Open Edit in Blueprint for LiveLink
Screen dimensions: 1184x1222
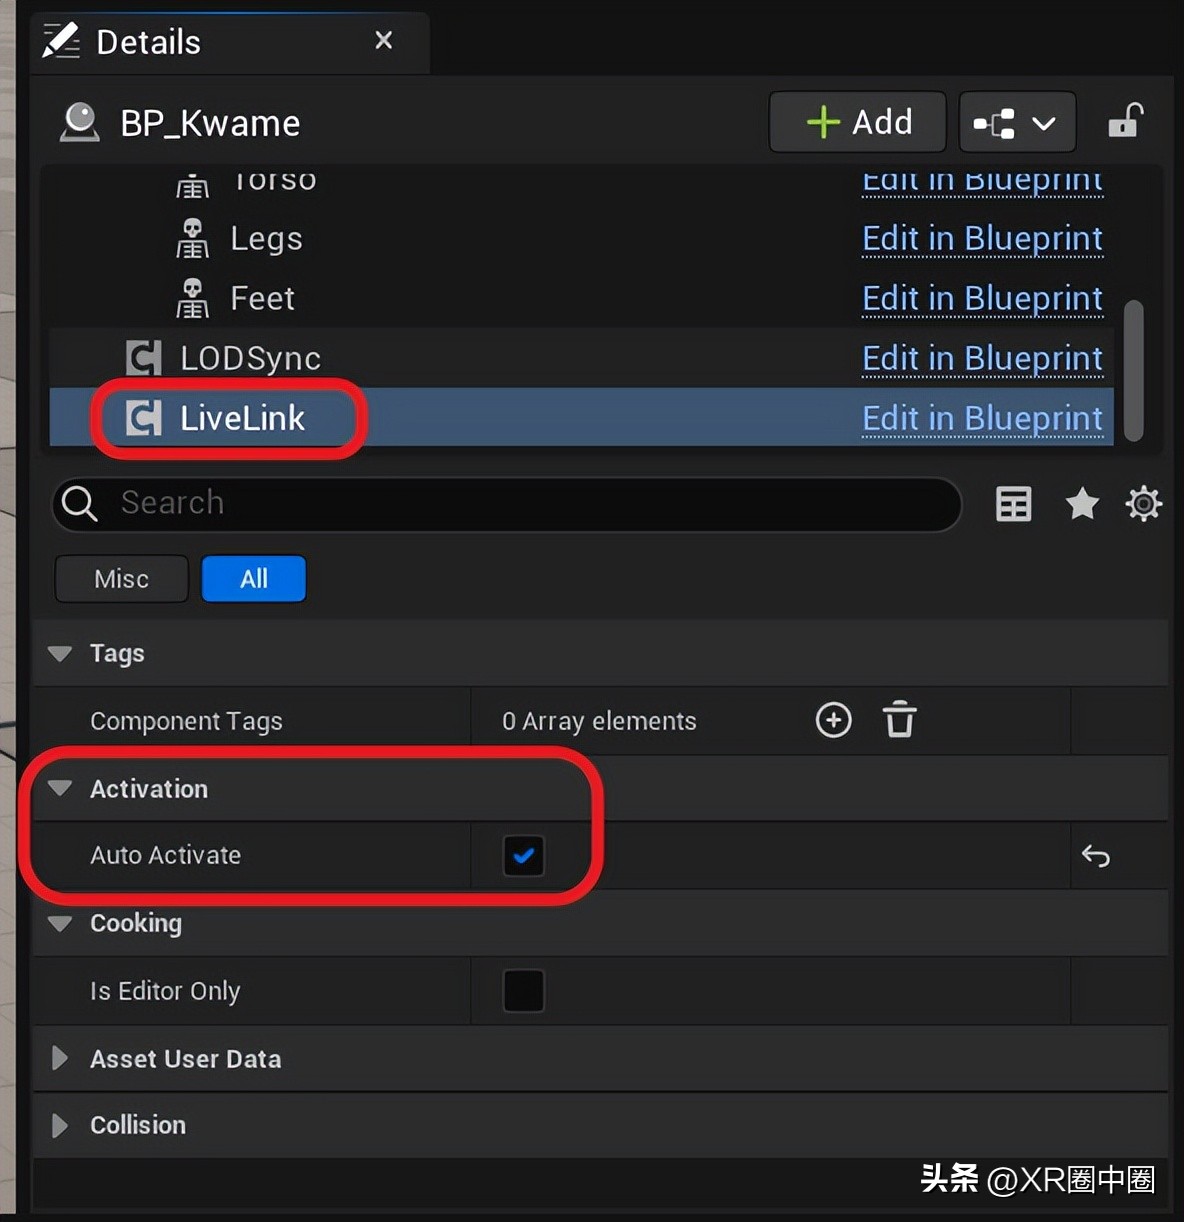tap(982, 418)
